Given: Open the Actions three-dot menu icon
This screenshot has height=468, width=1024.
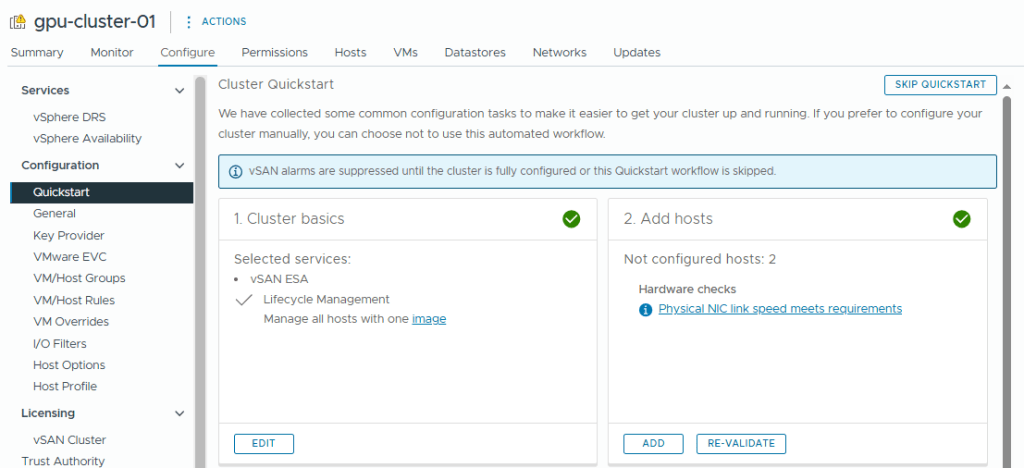Looking at the screenshot, I should point(189,22).
